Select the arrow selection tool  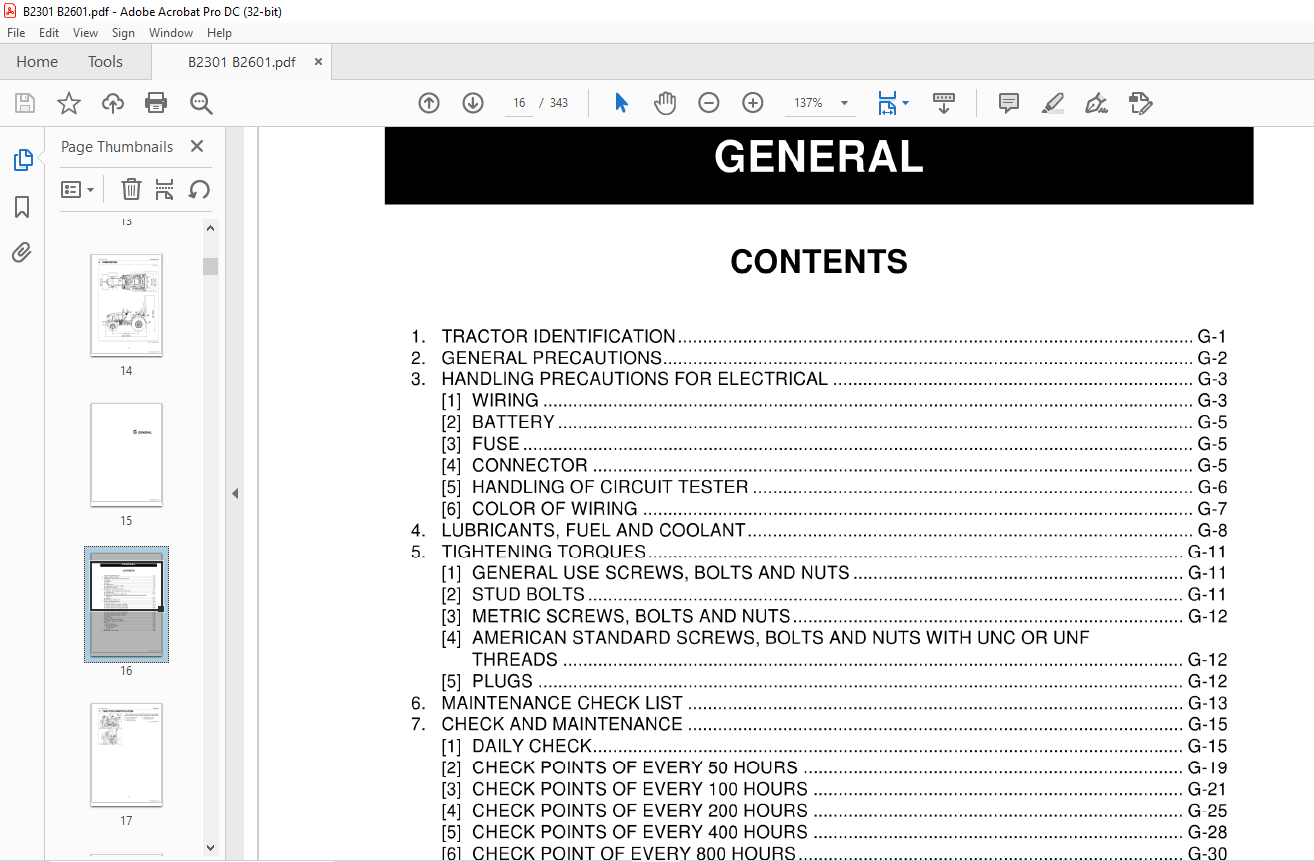click(621, 103)
